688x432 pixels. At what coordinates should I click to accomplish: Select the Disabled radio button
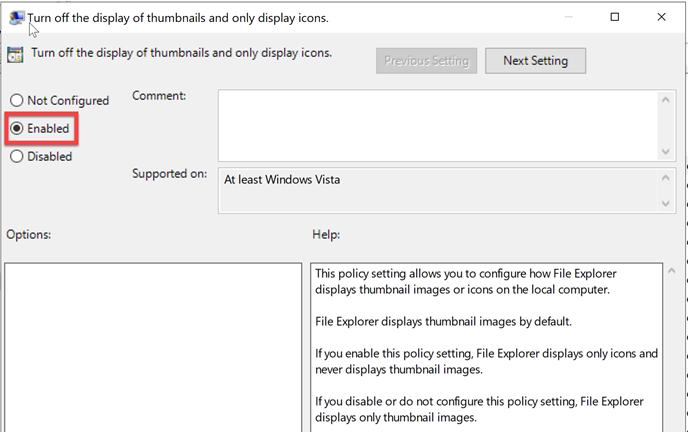tap(17, 157)
